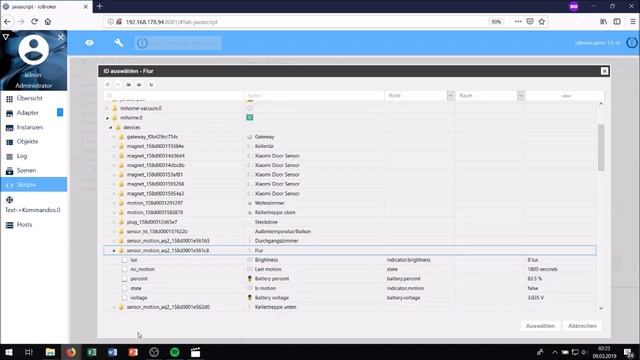Open Excel from the taskbar
The height and width of the screenshot is (360, 640).
[92, 352]
